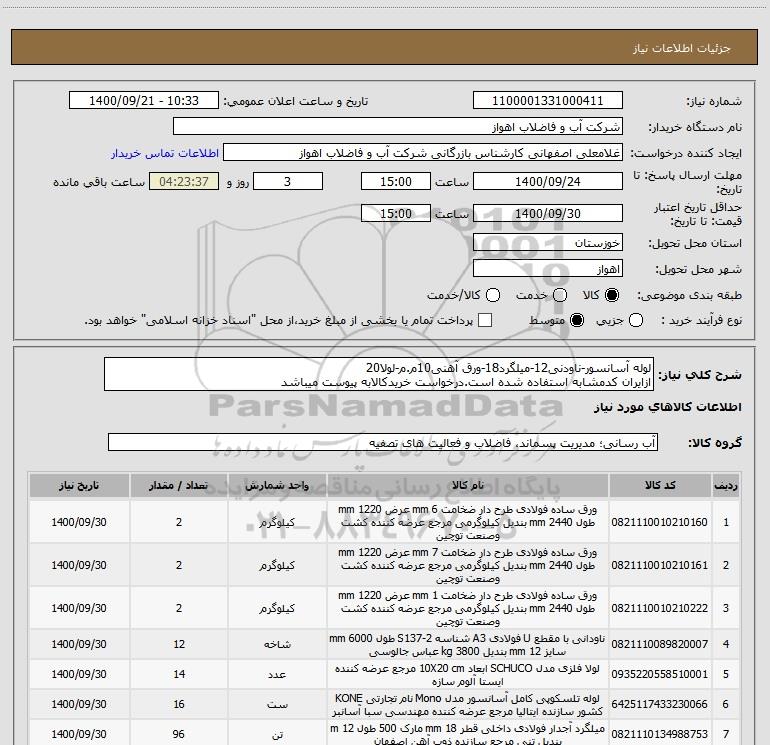Image resolution: width=770 pixels, height=745 pixels.
Task: Select the کالا radio button
Action: coord(612,295)
